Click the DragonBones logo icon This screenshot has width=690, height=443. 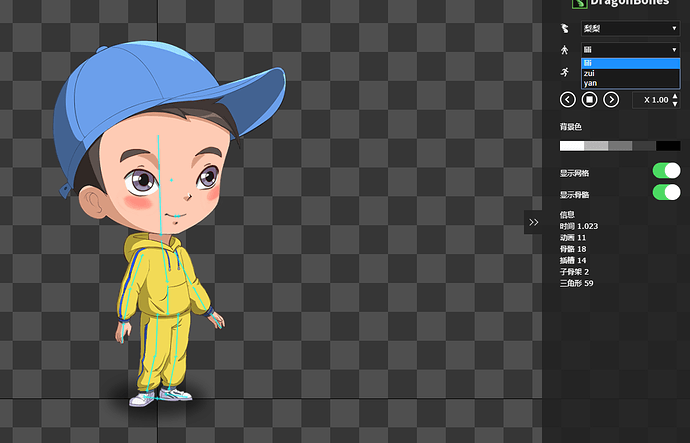[x=579, y=4]
